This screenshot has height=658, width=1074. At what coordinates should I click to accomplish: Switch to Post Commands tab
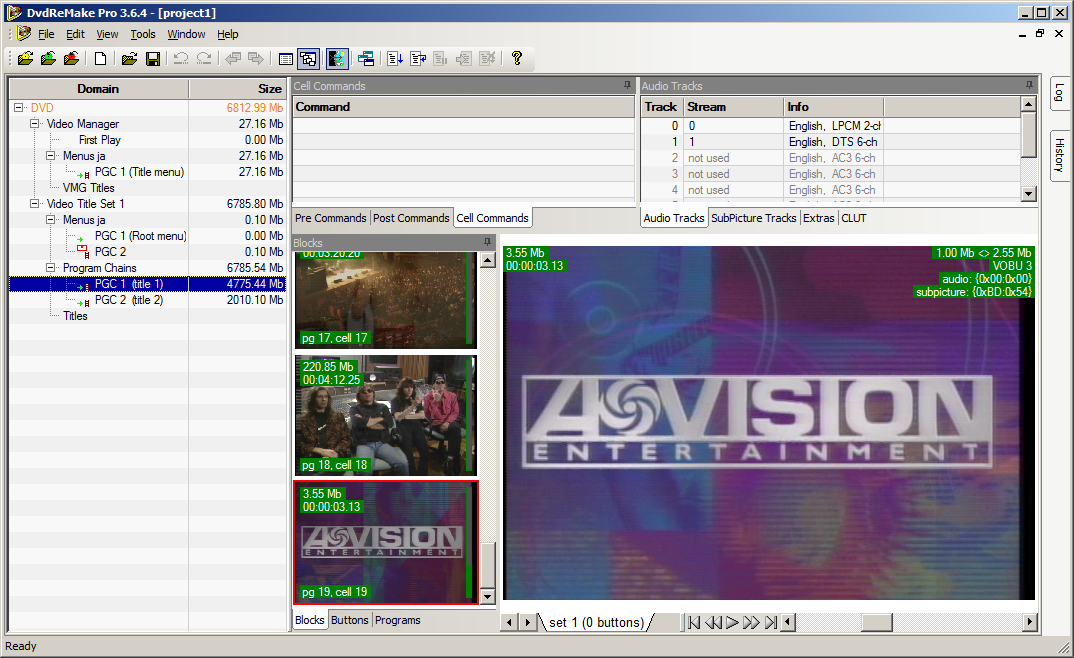click(x=411, y=218)
